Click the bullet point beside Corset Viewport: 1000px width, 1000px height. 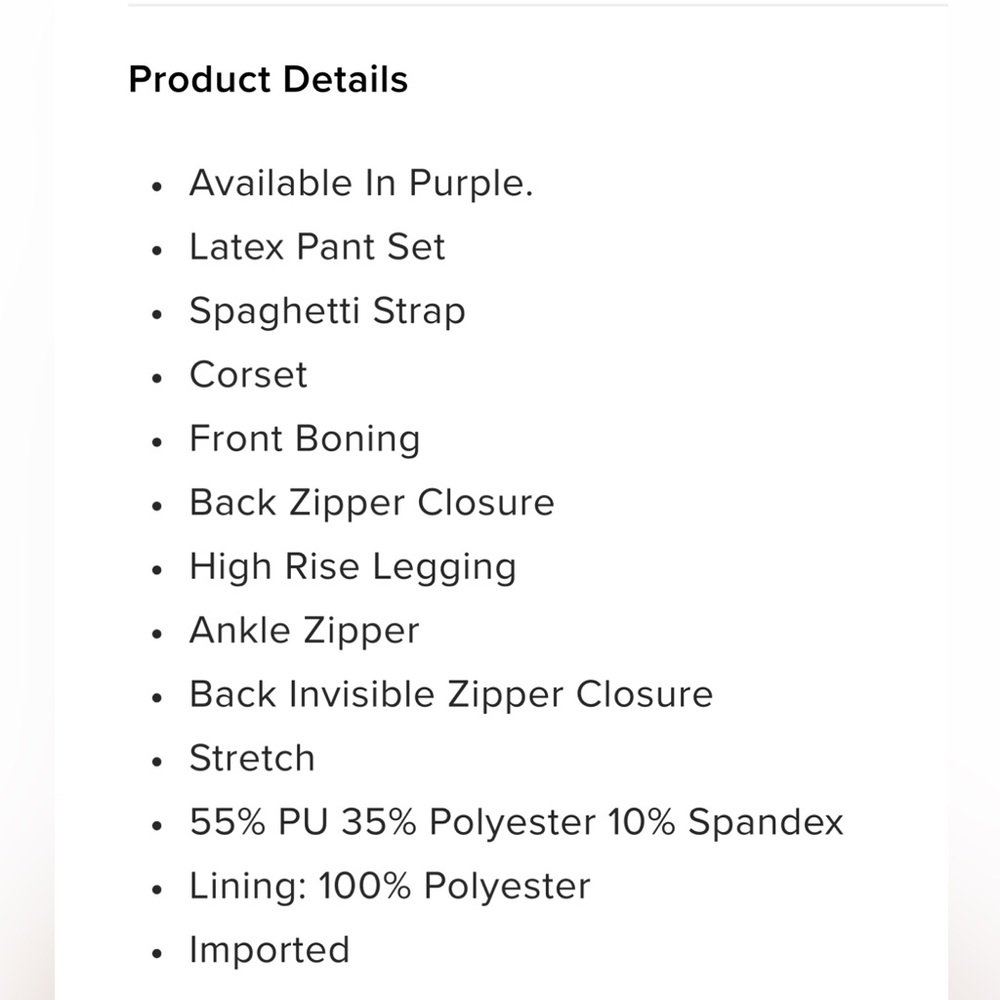point(156,379)
